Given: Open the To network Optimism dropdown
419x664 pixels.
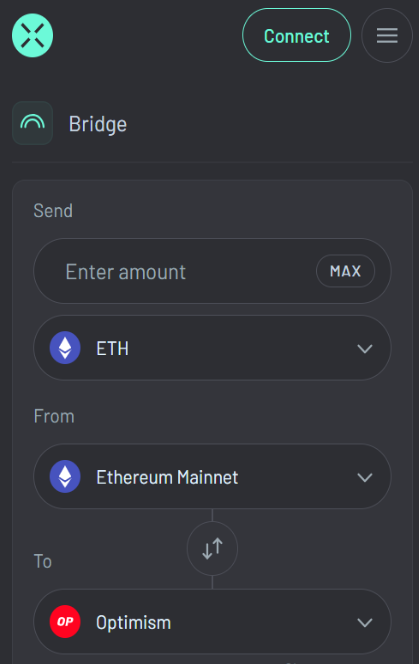Looking at the screenshot, I should coord(212,622).
